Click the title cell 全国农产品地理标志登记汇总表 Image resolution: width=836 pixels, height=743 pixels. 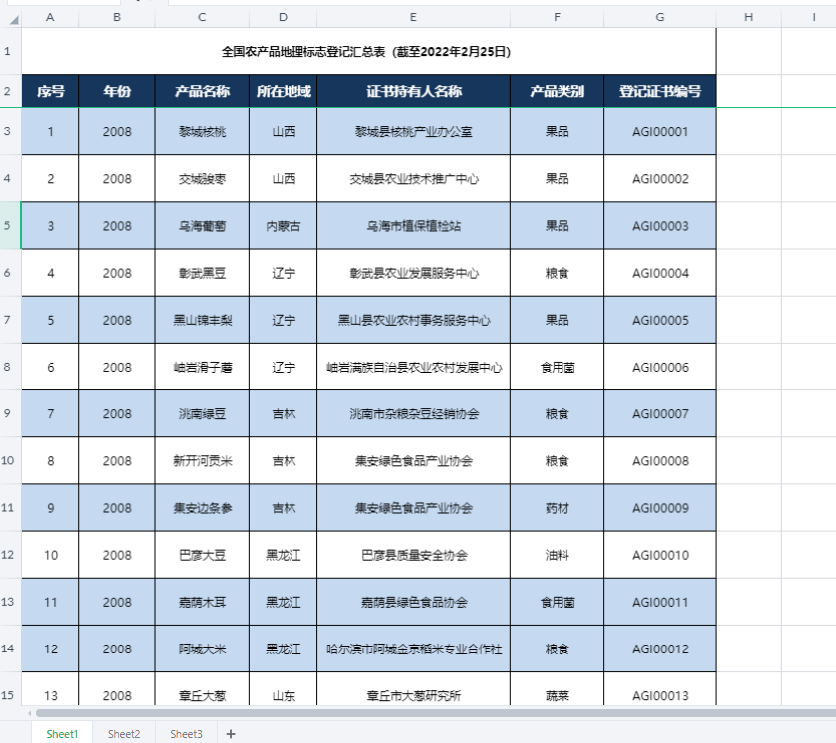[x=368, y=51]
